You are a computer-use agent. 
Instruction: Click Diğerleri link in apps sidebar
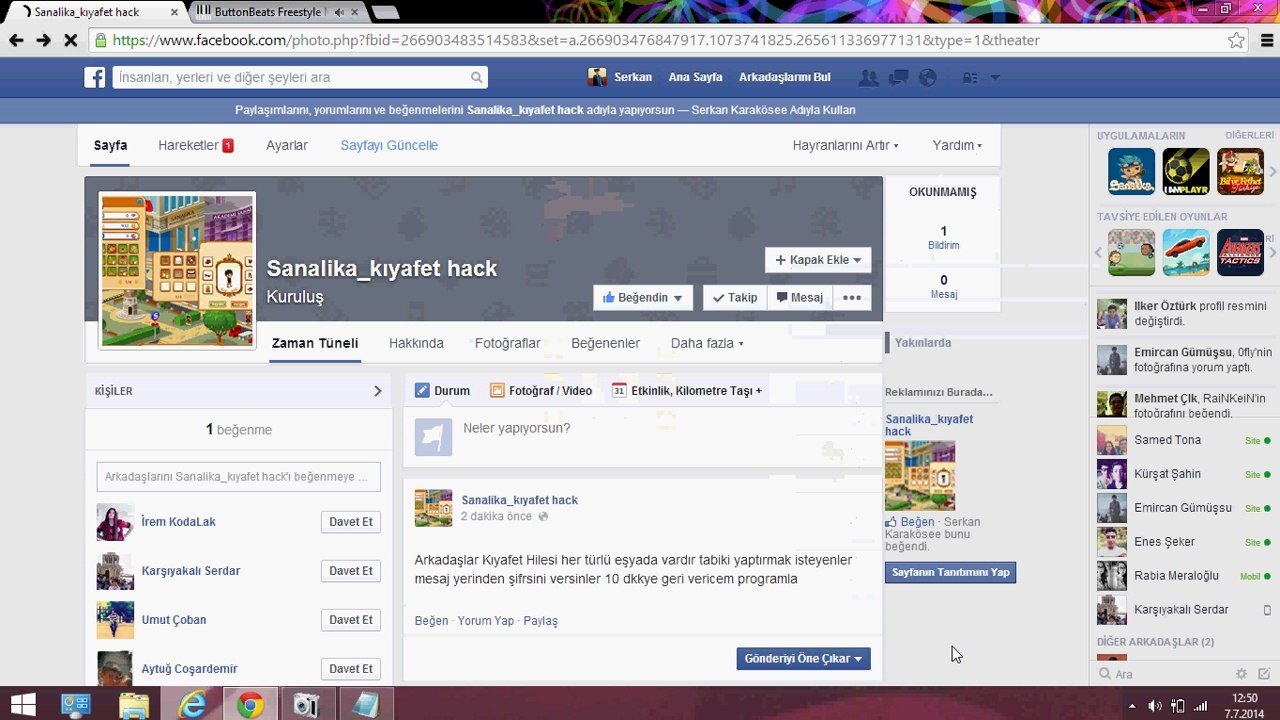(1249, 135)
